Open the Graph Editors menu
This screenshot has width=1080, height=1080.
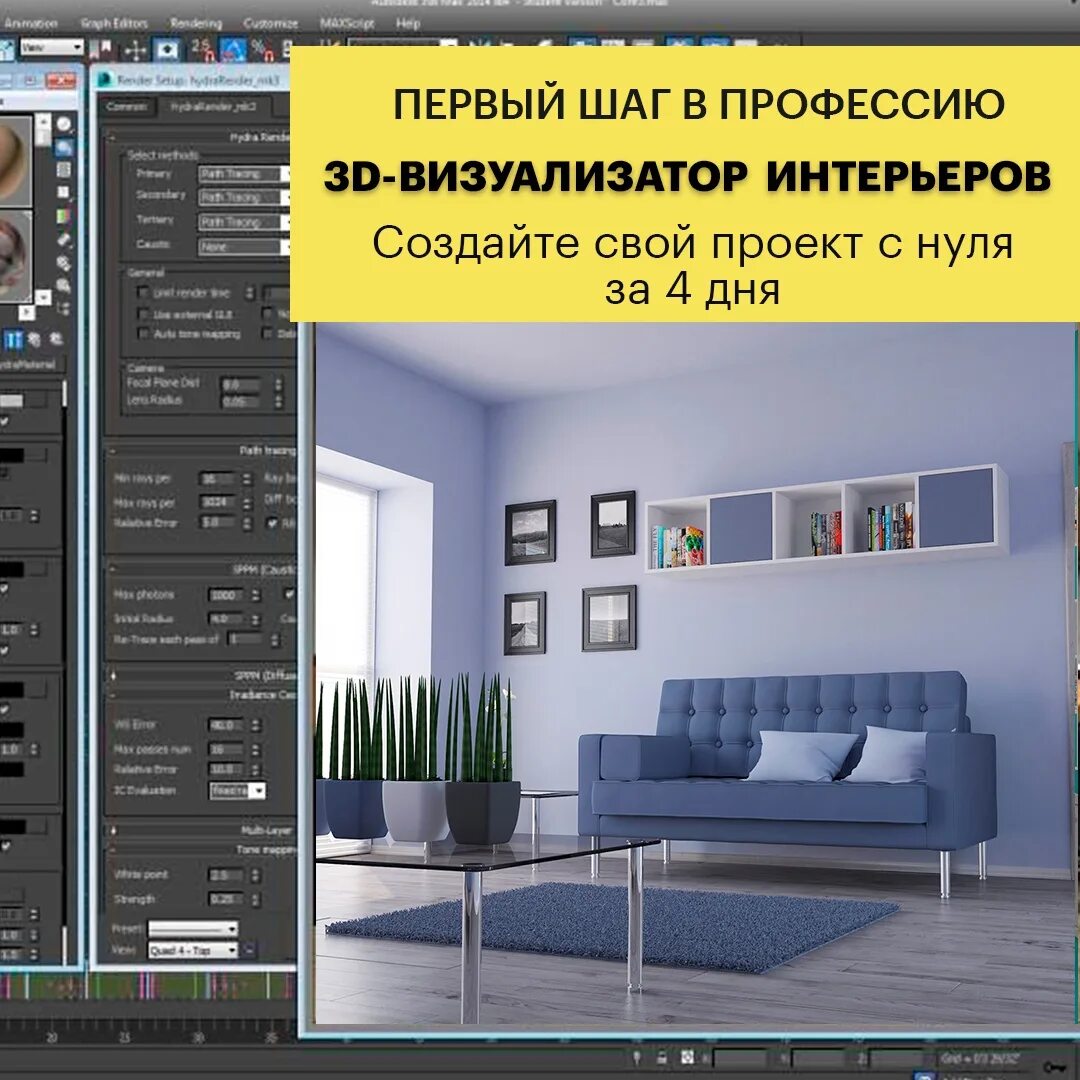pyautogui.click(x=114, y=23)
